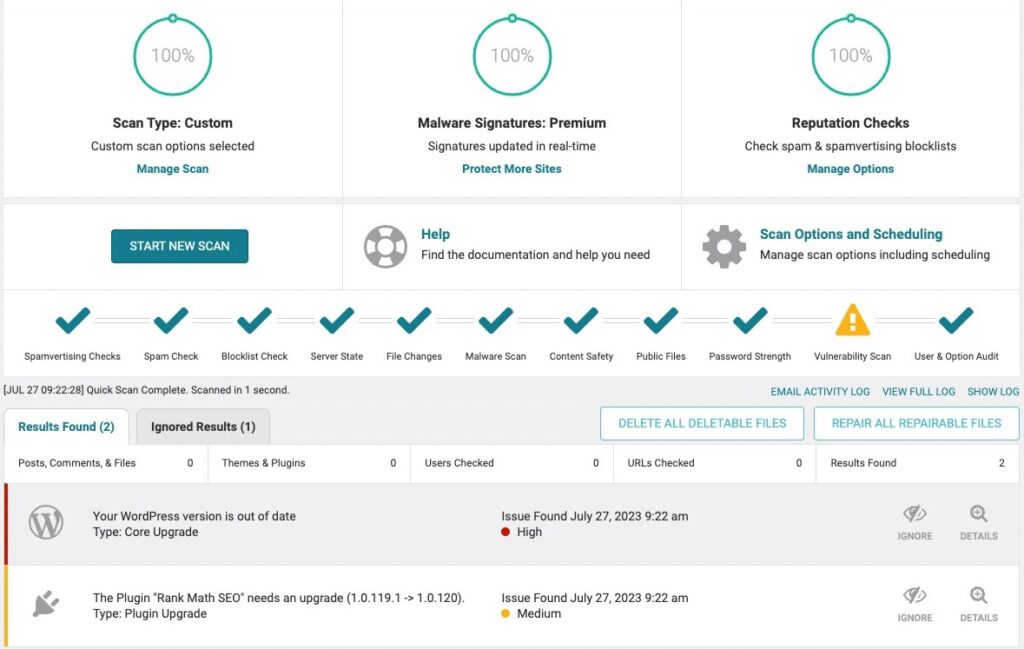
Task: Click the Spamvertising Checks checkmark icon
Action: 72,321
